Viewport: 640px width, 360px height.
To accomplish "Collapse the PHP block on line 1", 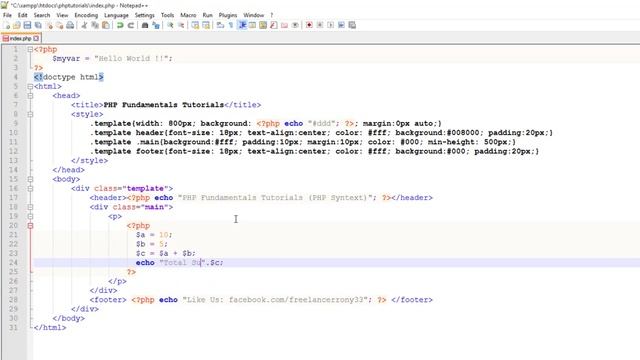I will tap(30, 49).
